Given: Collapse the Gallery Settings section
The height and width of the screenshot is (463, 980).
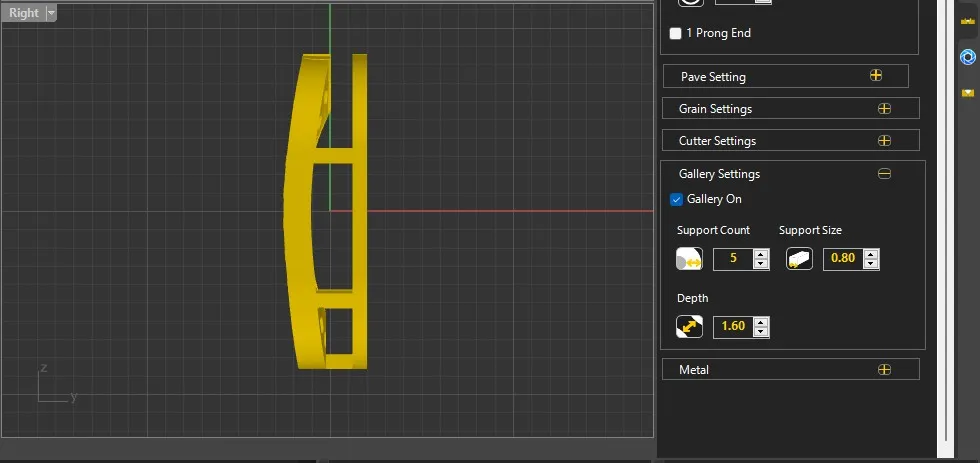Looking at the screenshot, I should click(884, 174).
